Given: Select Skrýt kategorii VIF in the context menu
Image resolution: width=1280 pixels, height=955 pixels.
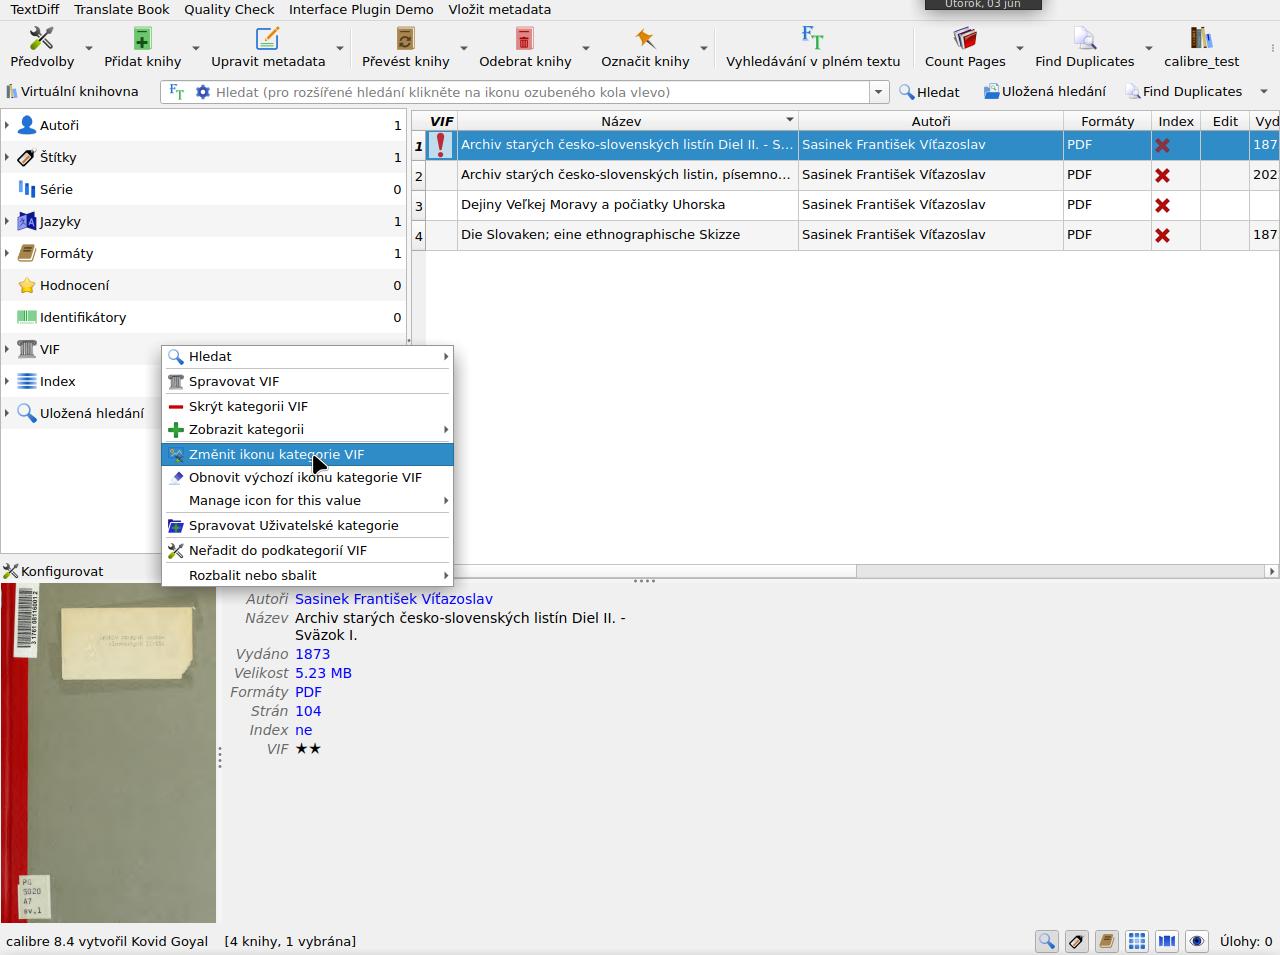Looking at the screenshot, I should pyautogui.click(x=307, y=406).
